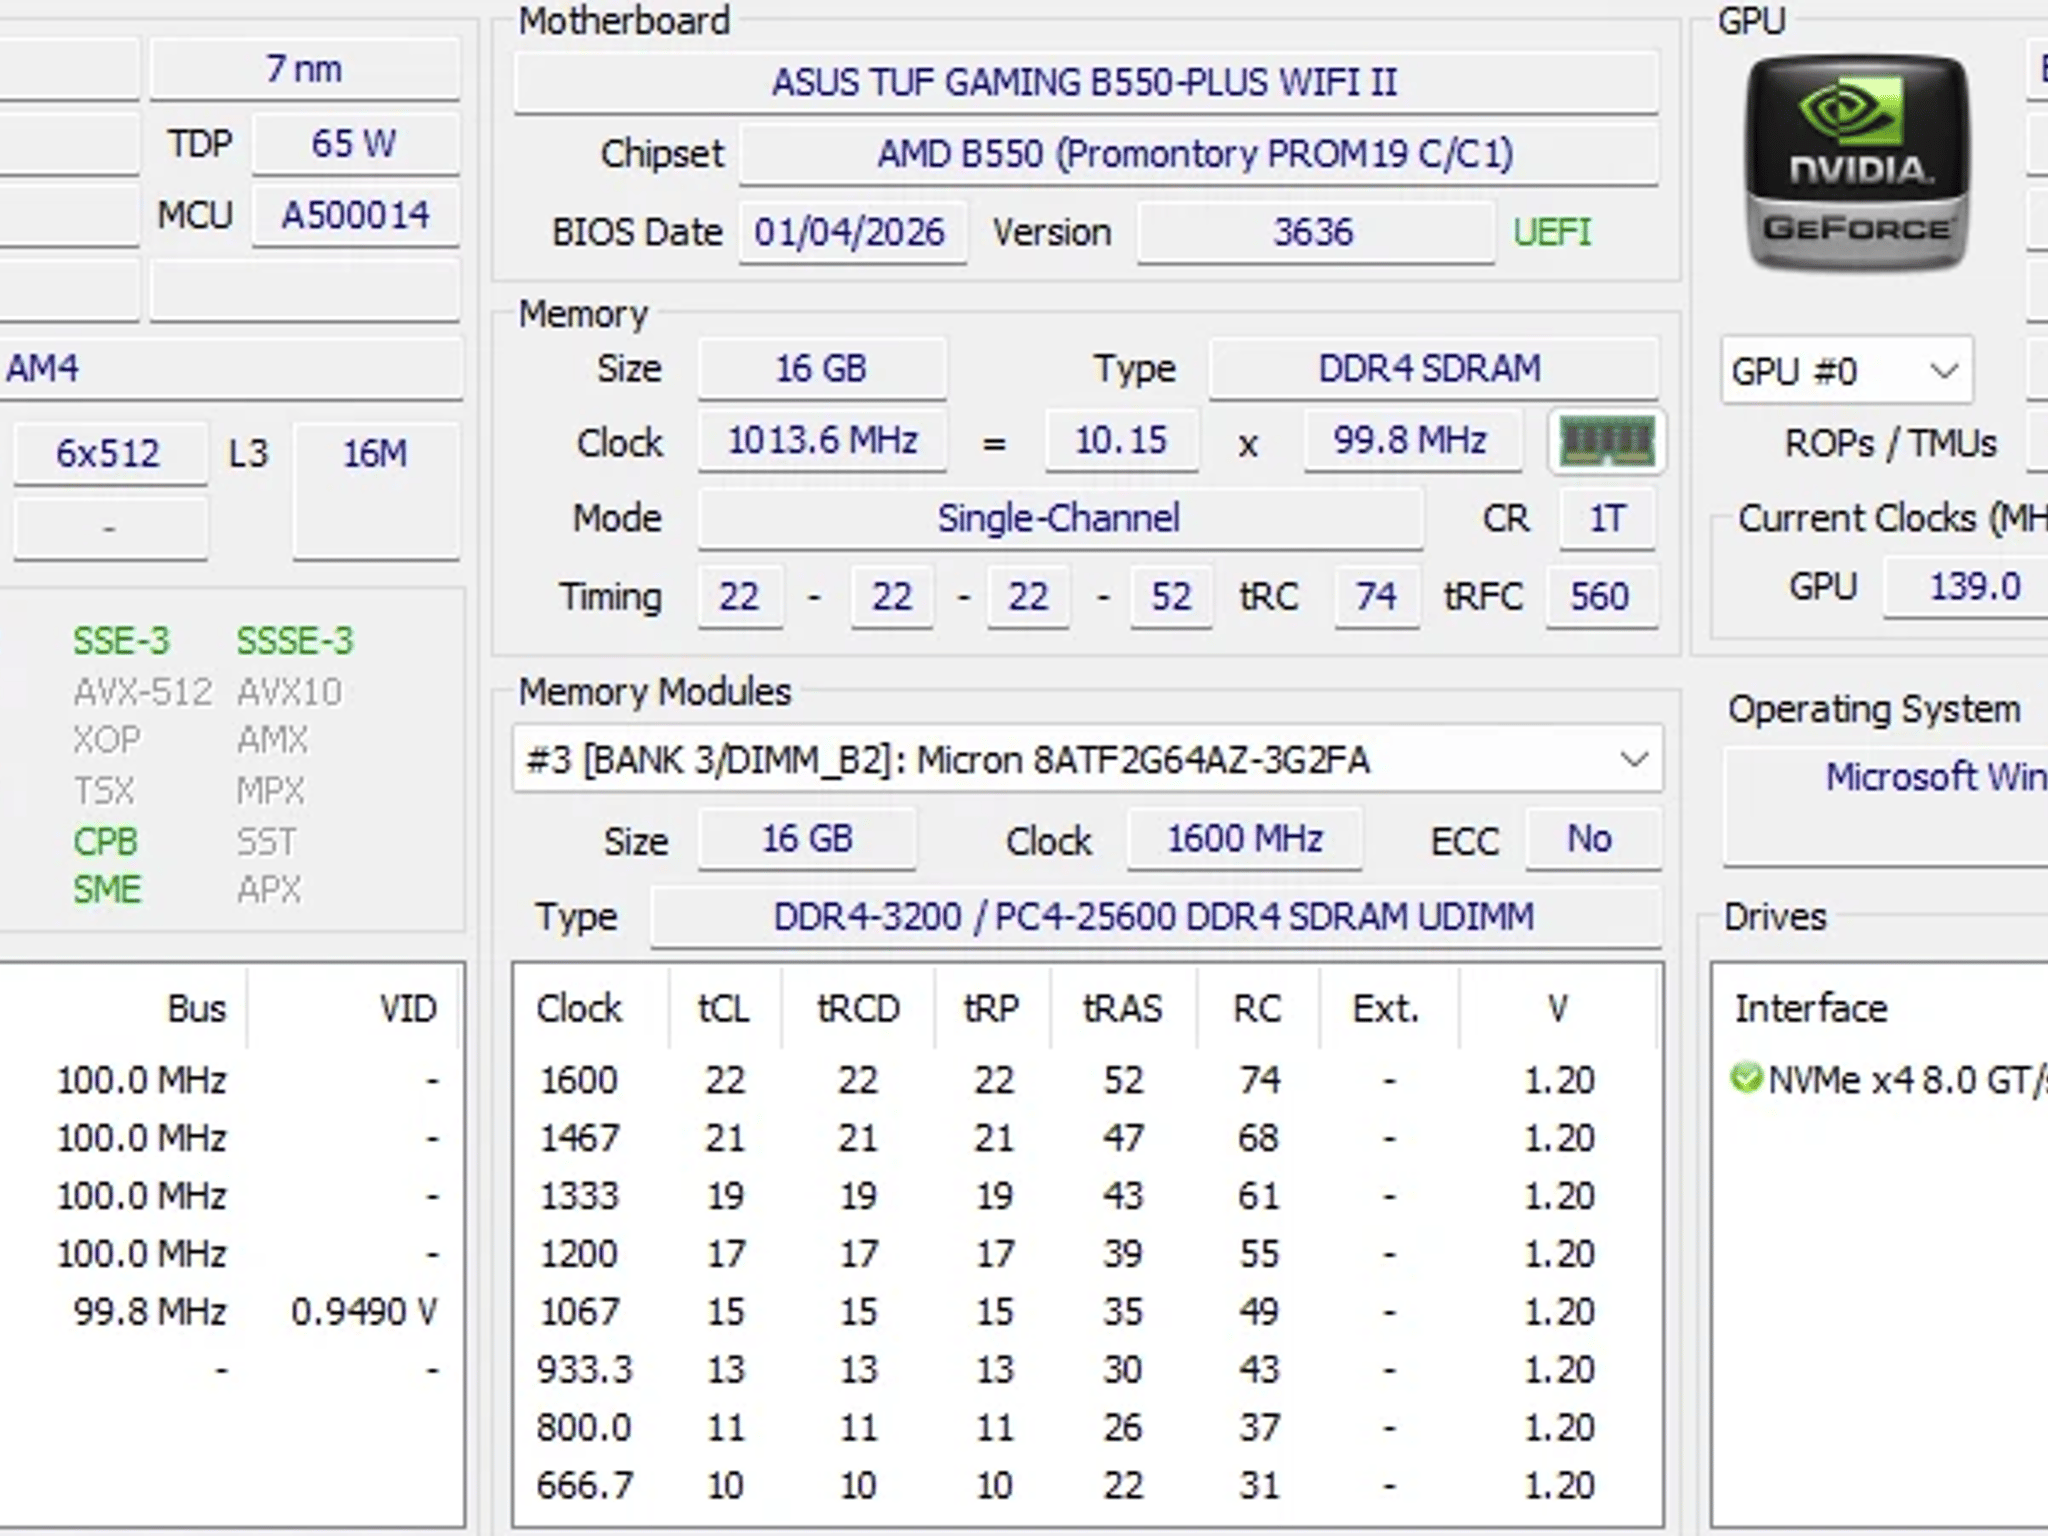Select the motherboard name ASUS TUF GAMING B550-PLUS WIFI II
Image resolution: width=2048 pixels, height=1536 pixels.
click(1086, 82)
